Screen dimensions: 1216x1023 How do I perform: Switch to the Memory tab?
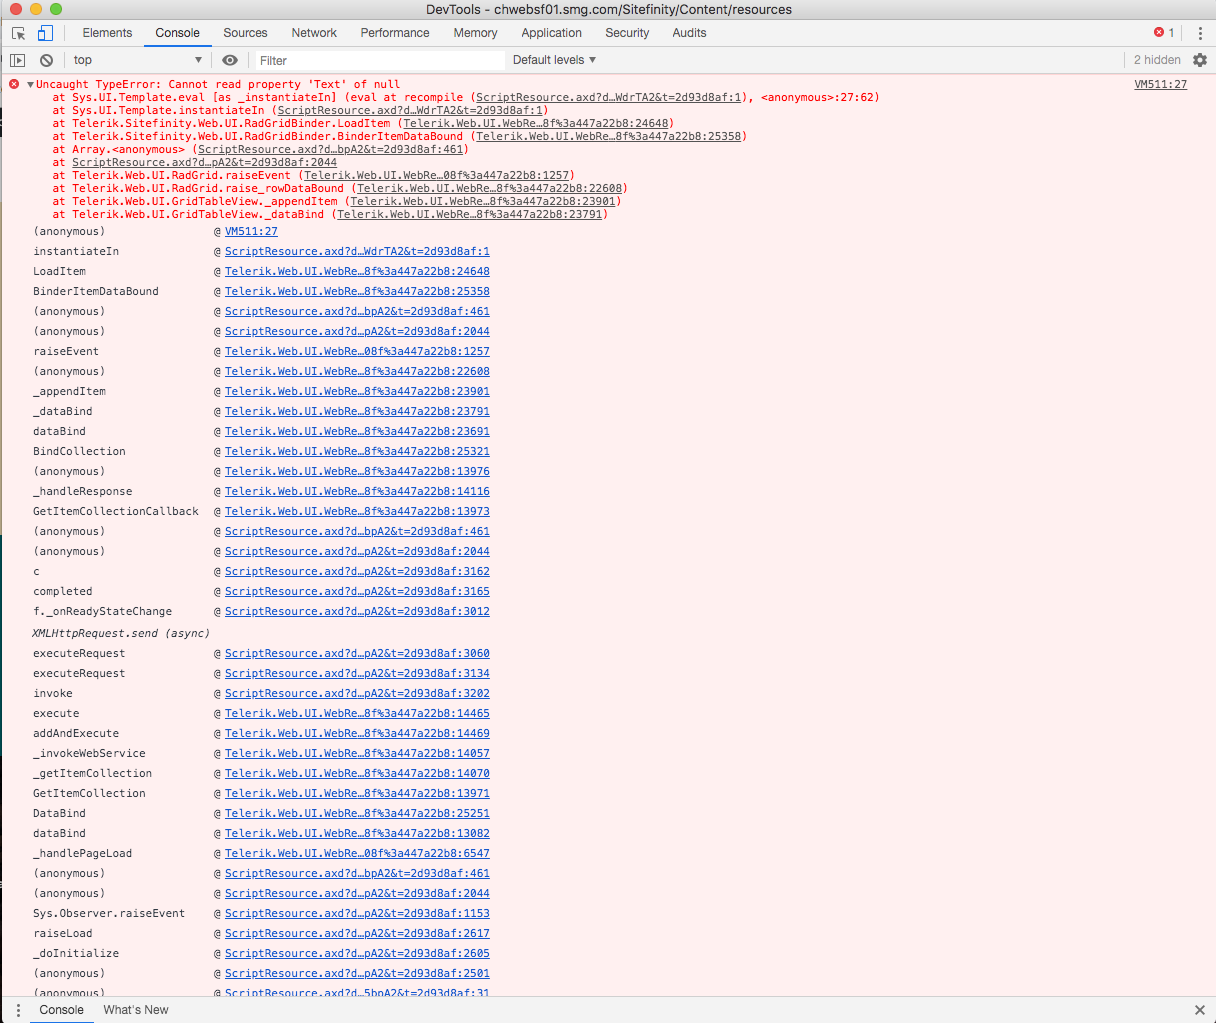point(475,33)
